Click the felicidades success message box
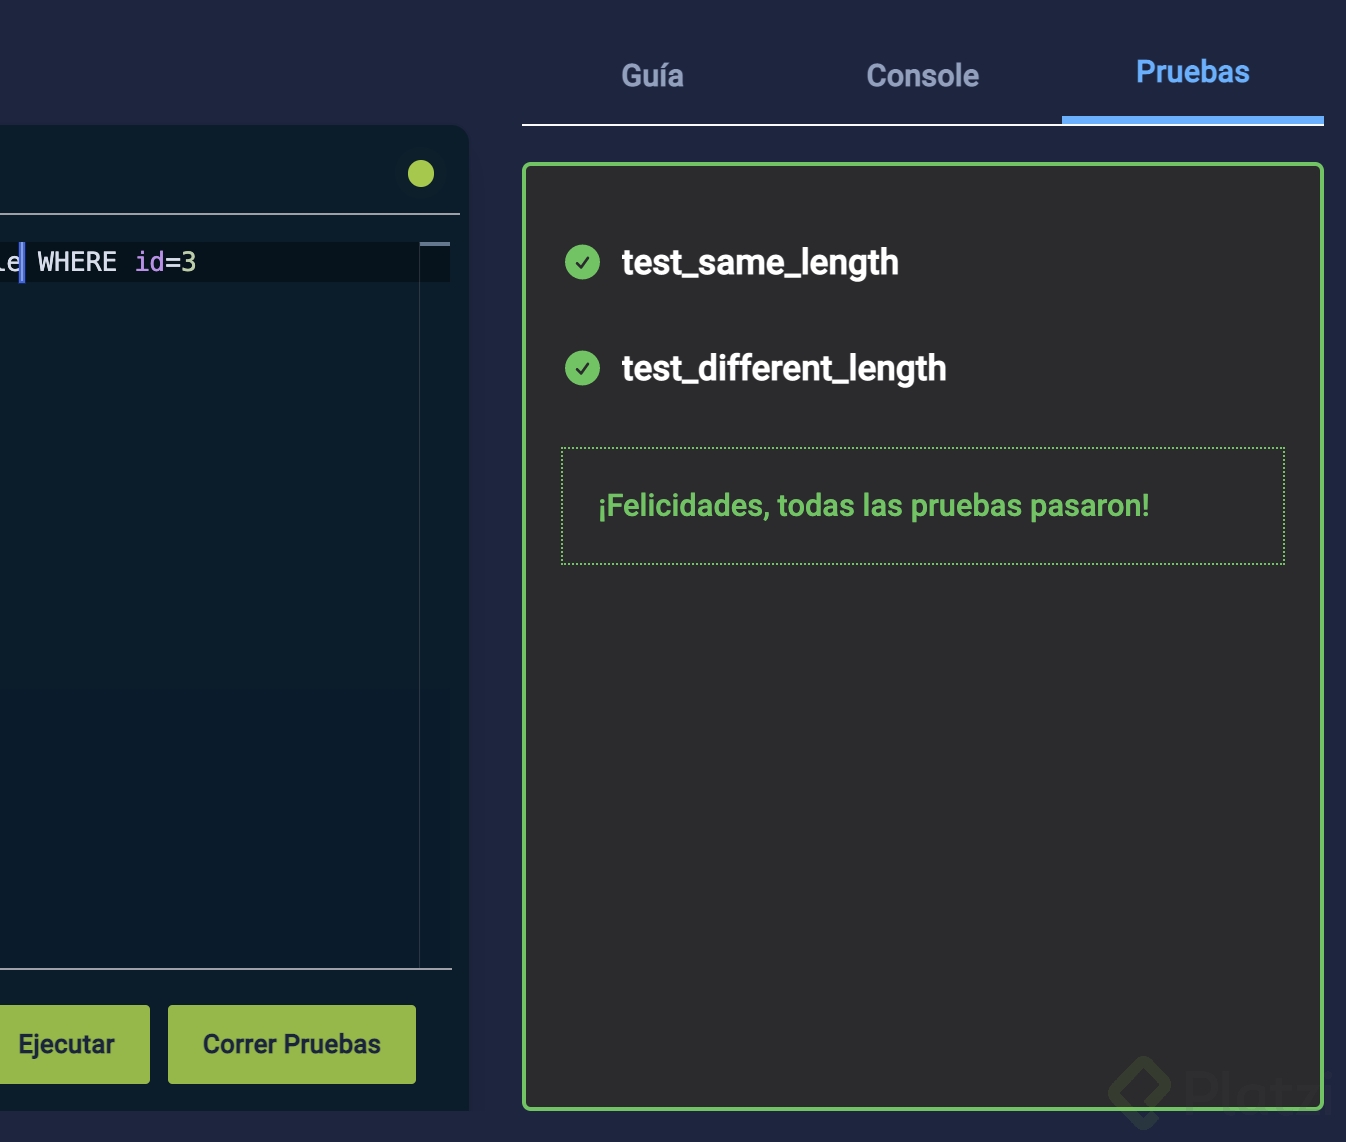Screen dimensions: 1346x1142 point(922,506)
